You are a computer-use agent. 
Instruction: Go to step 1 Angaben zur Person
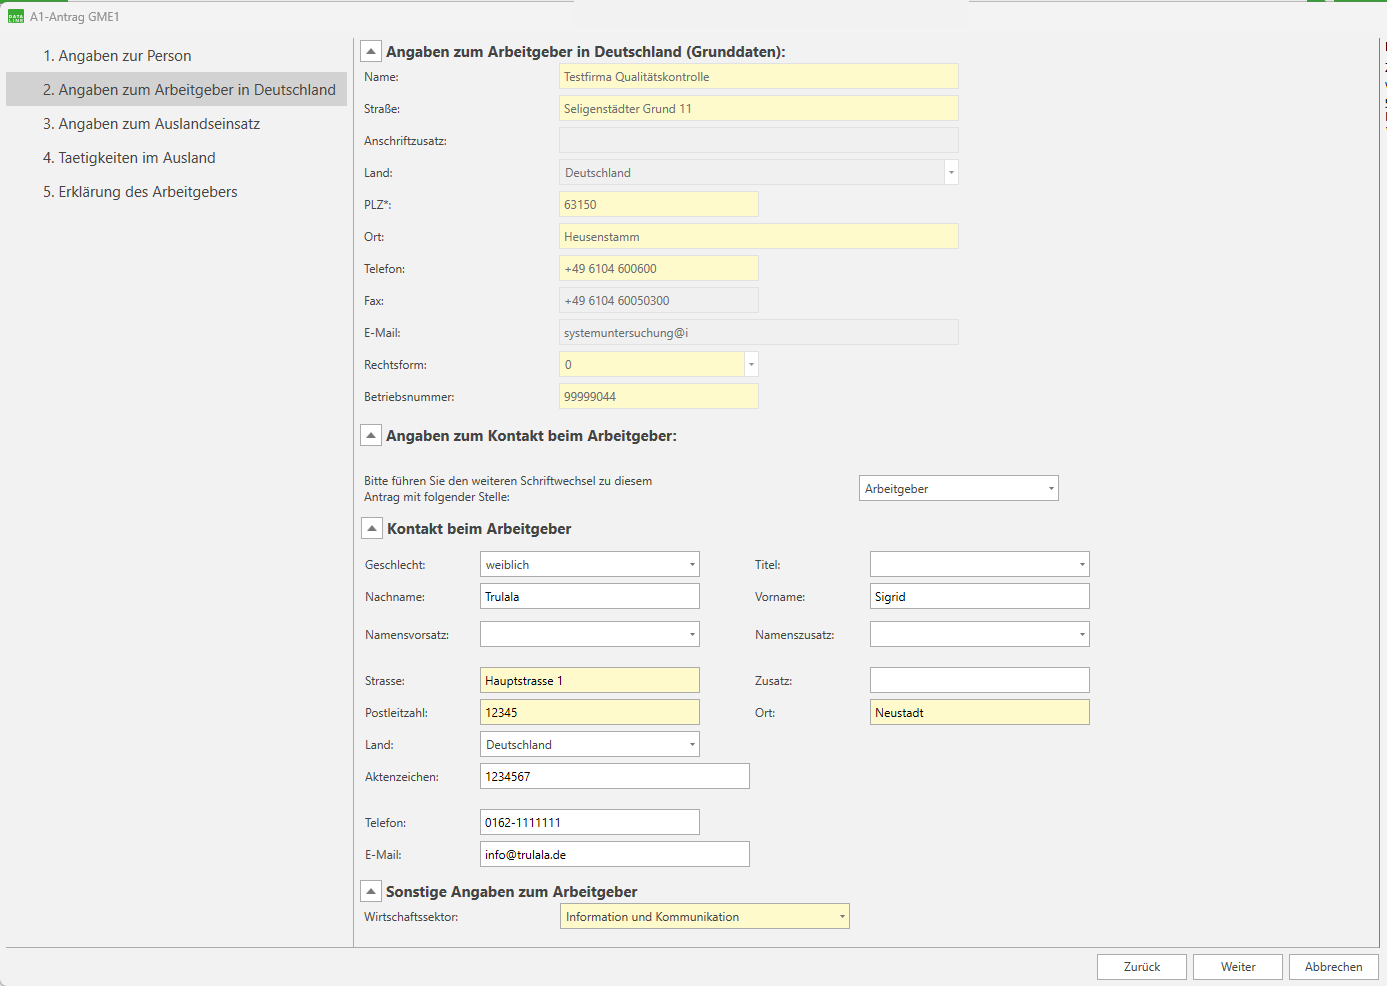click(117, 56)
